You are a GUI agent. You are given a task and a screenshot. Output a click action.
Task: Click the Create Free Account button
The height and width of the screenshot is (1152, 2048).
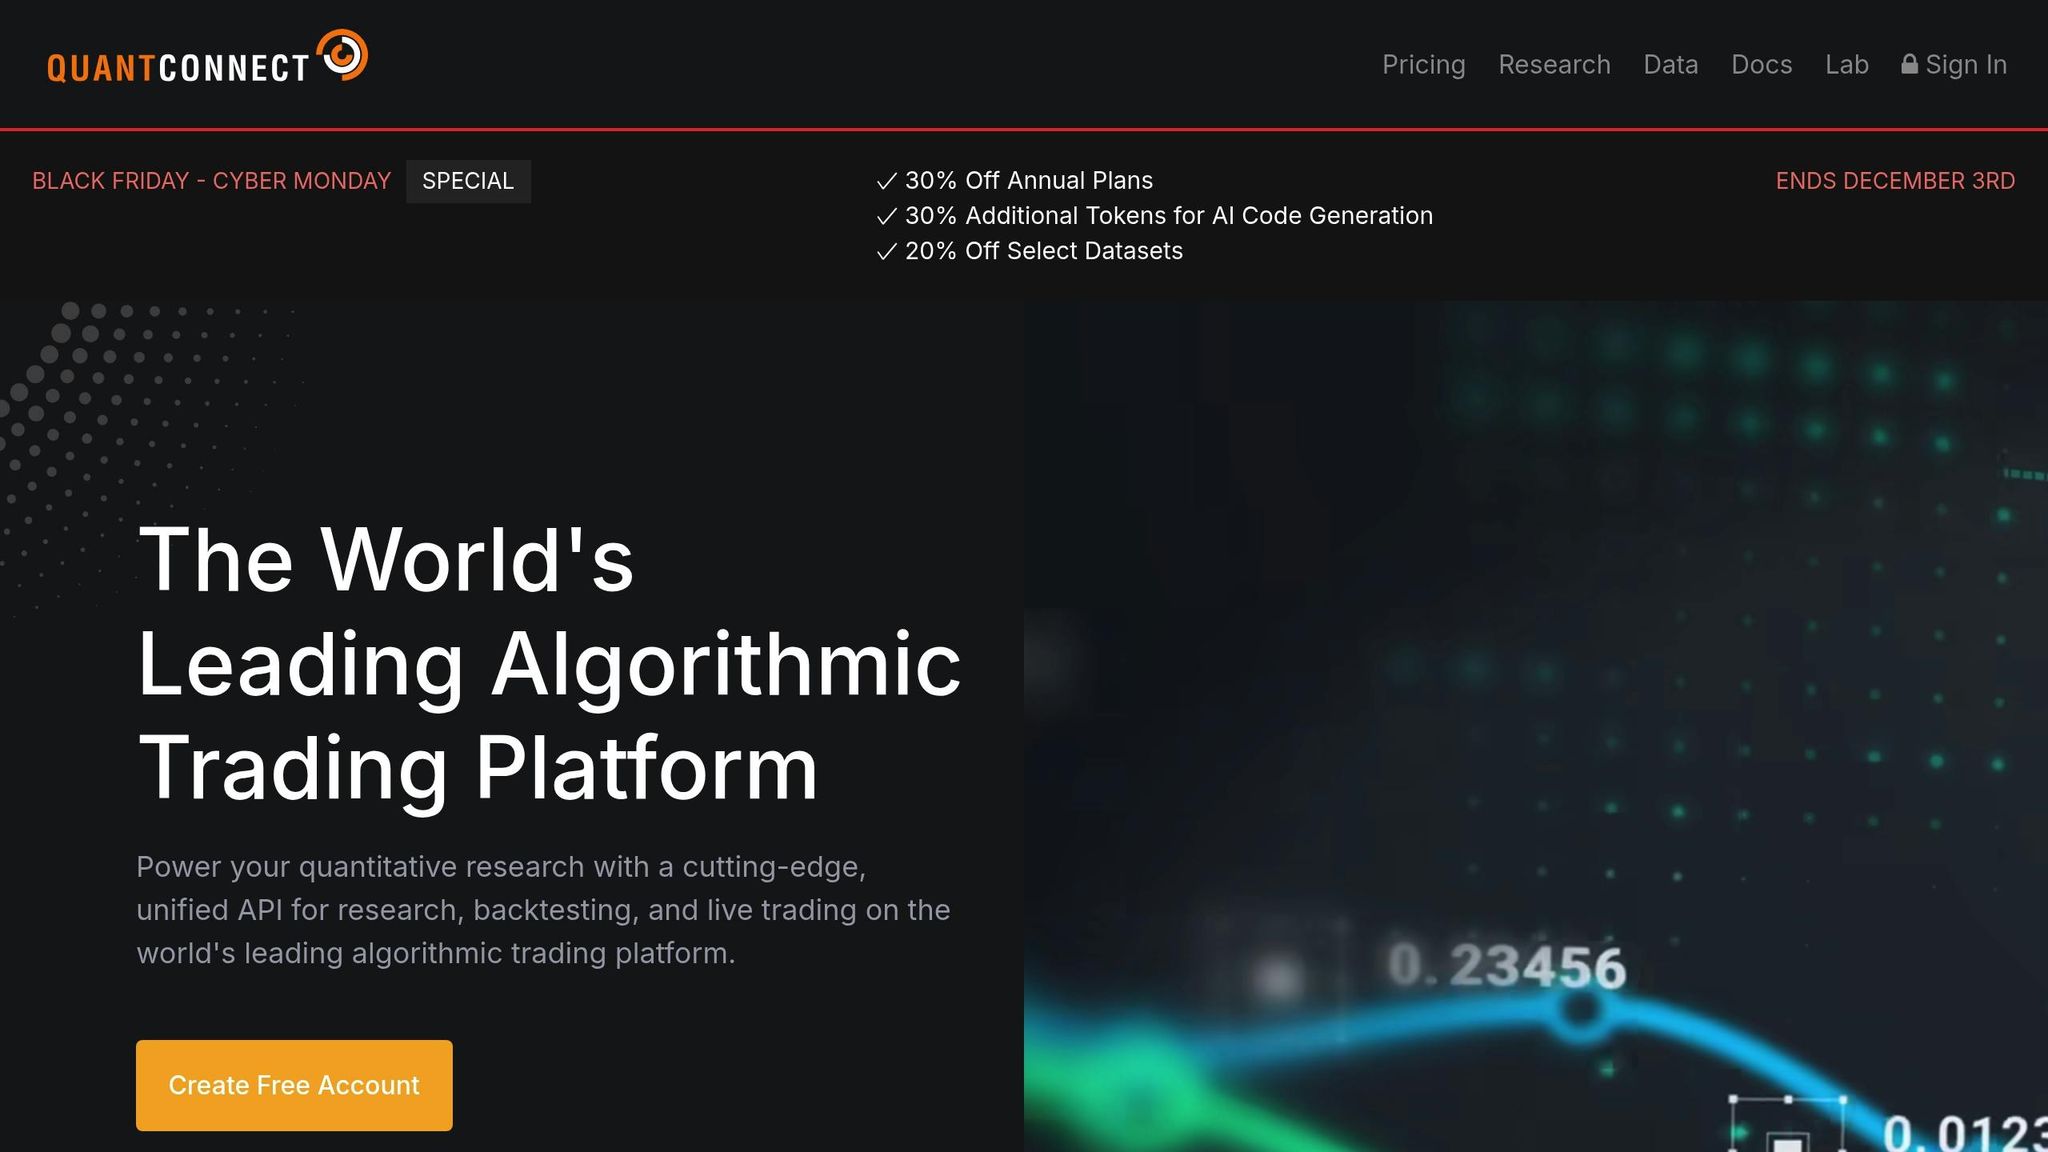293,1085
